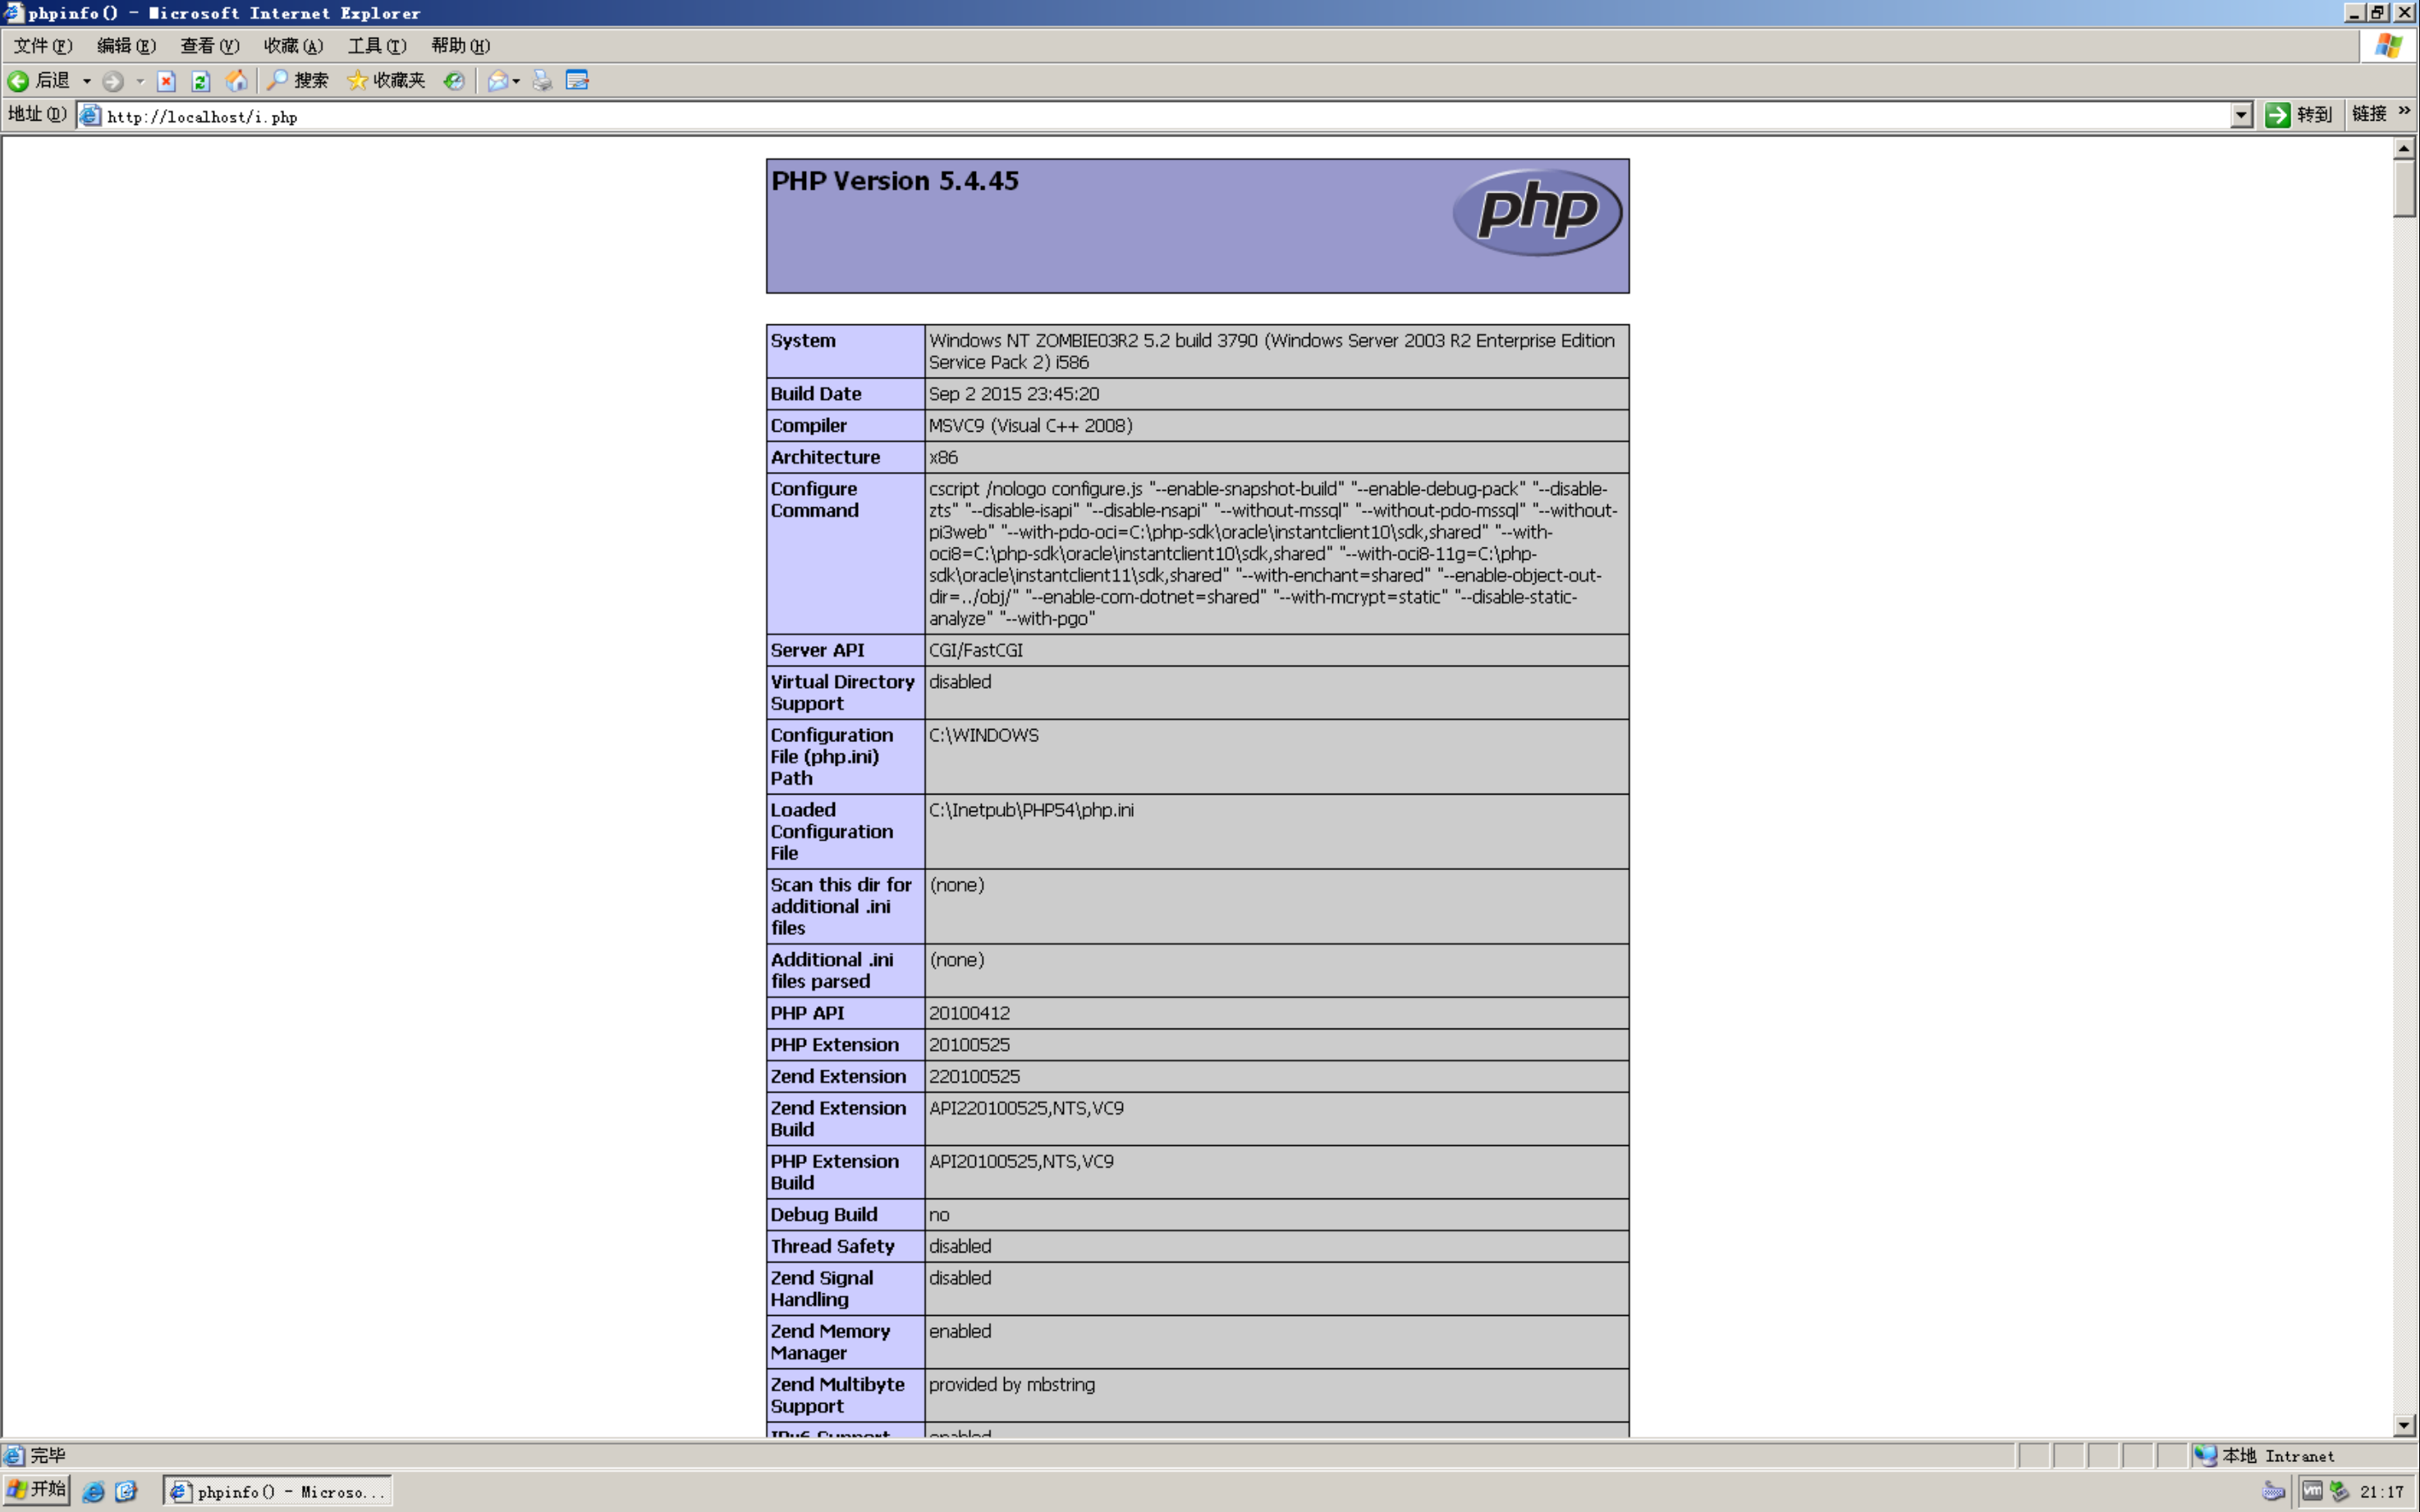Viewport: 2420px width, 1512px height.
Task: Expand the Mail button dropdown arrow
Action: pyautogui.click(x=516, y=81)
